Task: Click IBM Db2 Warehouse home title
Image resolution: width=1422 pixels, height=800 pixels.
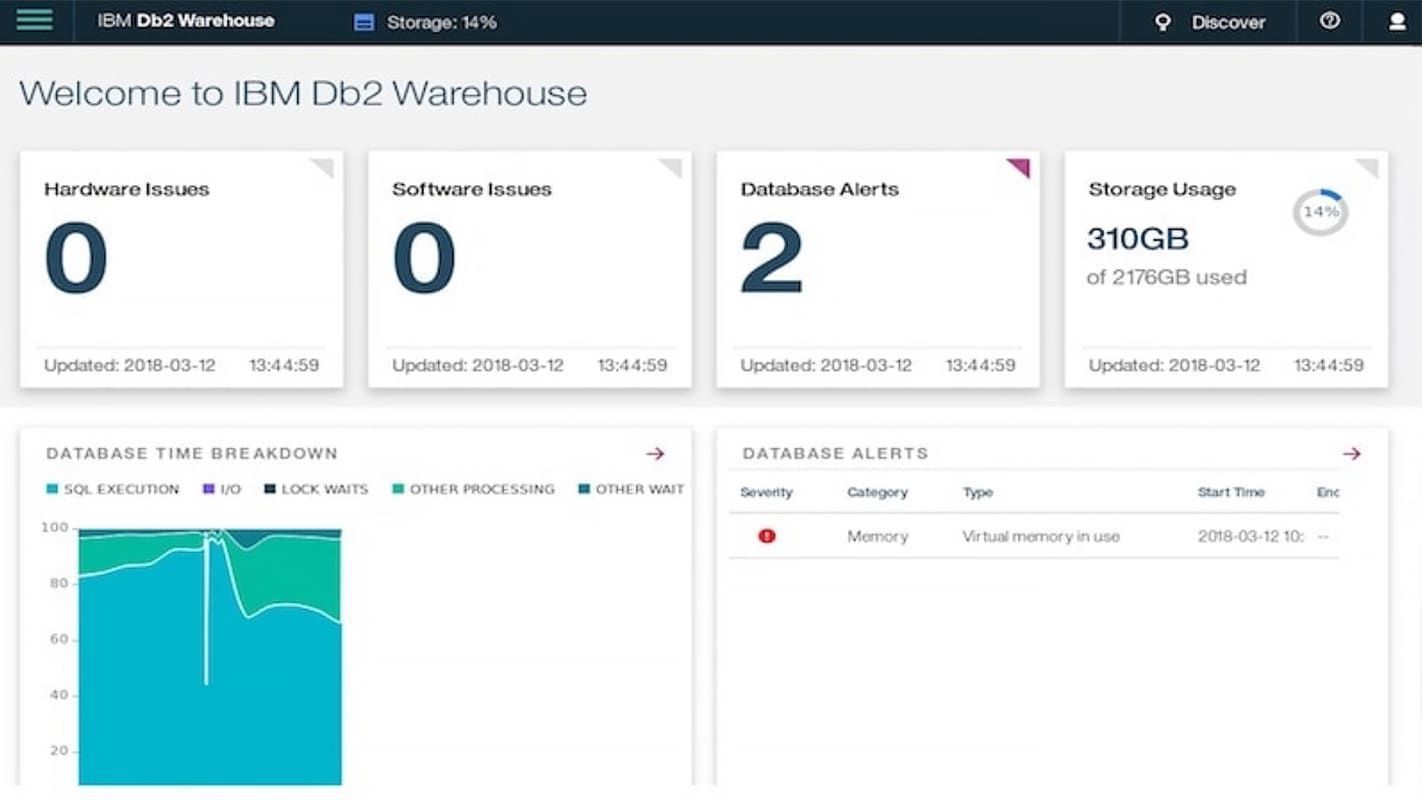Action: [x=185, y=19]
